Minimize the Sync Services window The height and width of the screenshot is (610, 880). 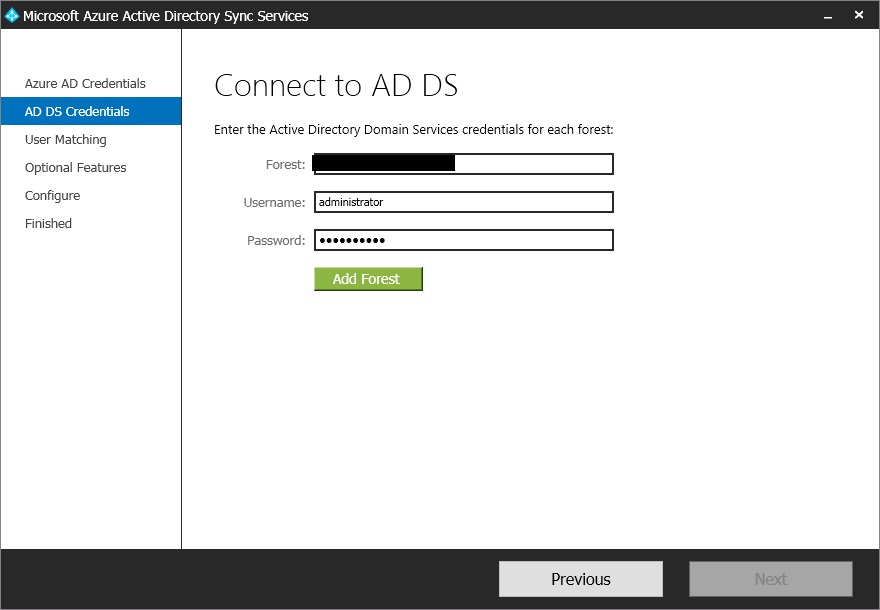tap(827, 16)
